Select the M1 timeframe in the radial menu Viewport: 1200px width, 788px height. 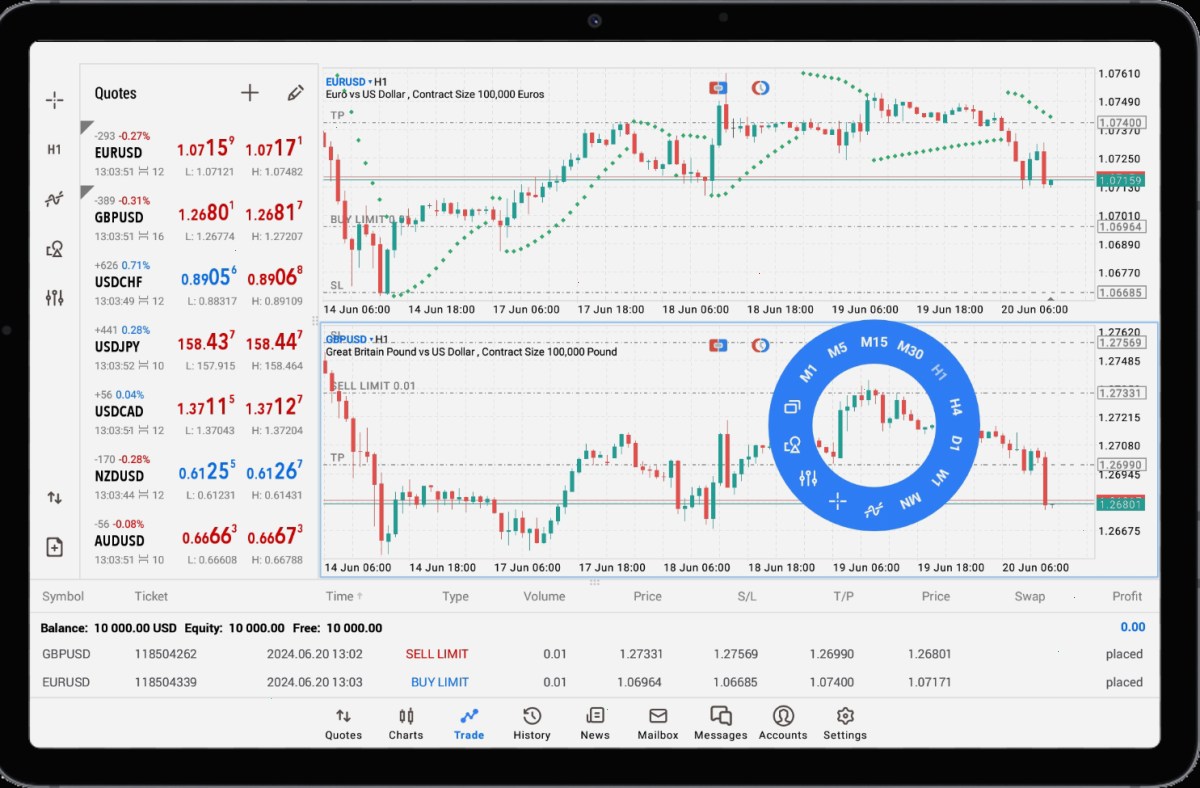809,373
